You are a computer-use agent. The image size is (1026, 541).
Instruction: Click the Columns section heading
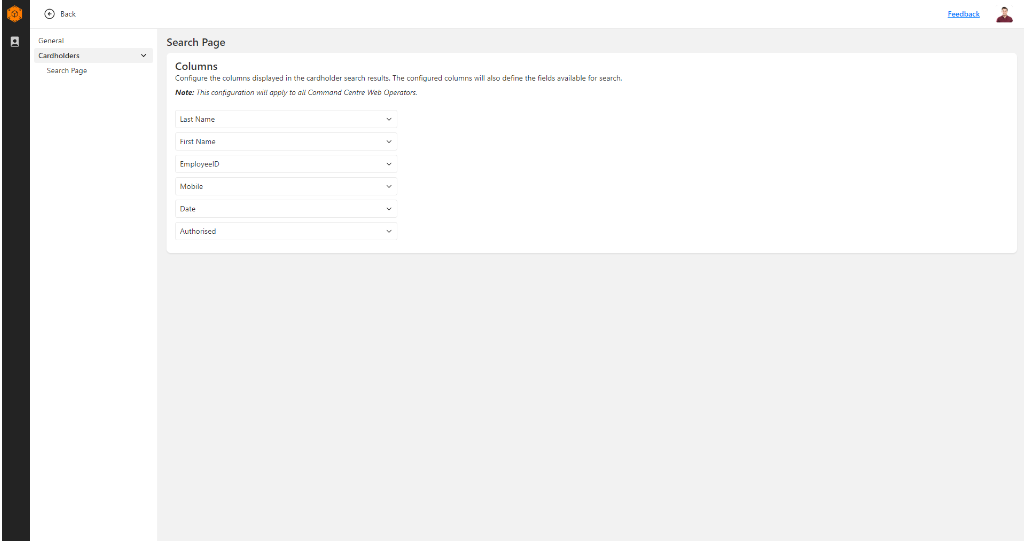click(196, 66)
